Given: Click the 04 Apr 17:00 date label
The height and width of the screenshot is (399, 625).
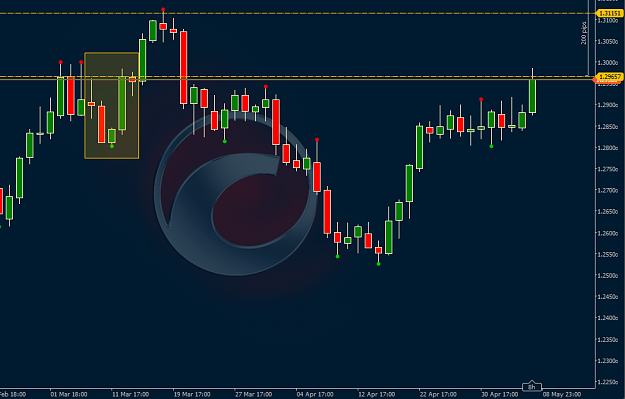Looking at the screenshot, I should [315, 395].
